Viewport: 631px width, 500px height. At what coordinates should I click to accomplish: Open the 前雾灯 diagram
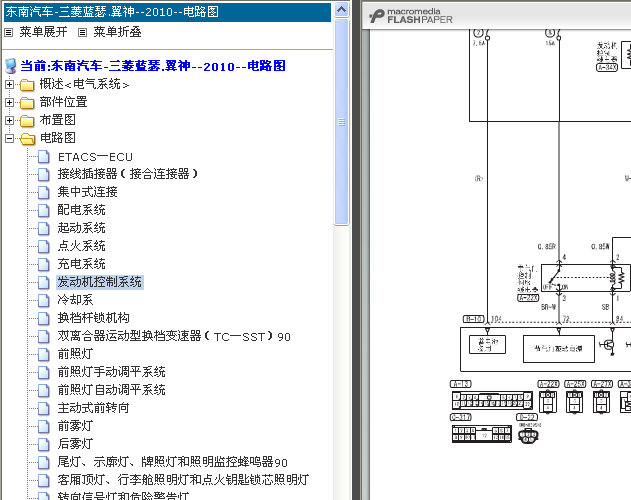pyautogui.click(x=75, y=426)
